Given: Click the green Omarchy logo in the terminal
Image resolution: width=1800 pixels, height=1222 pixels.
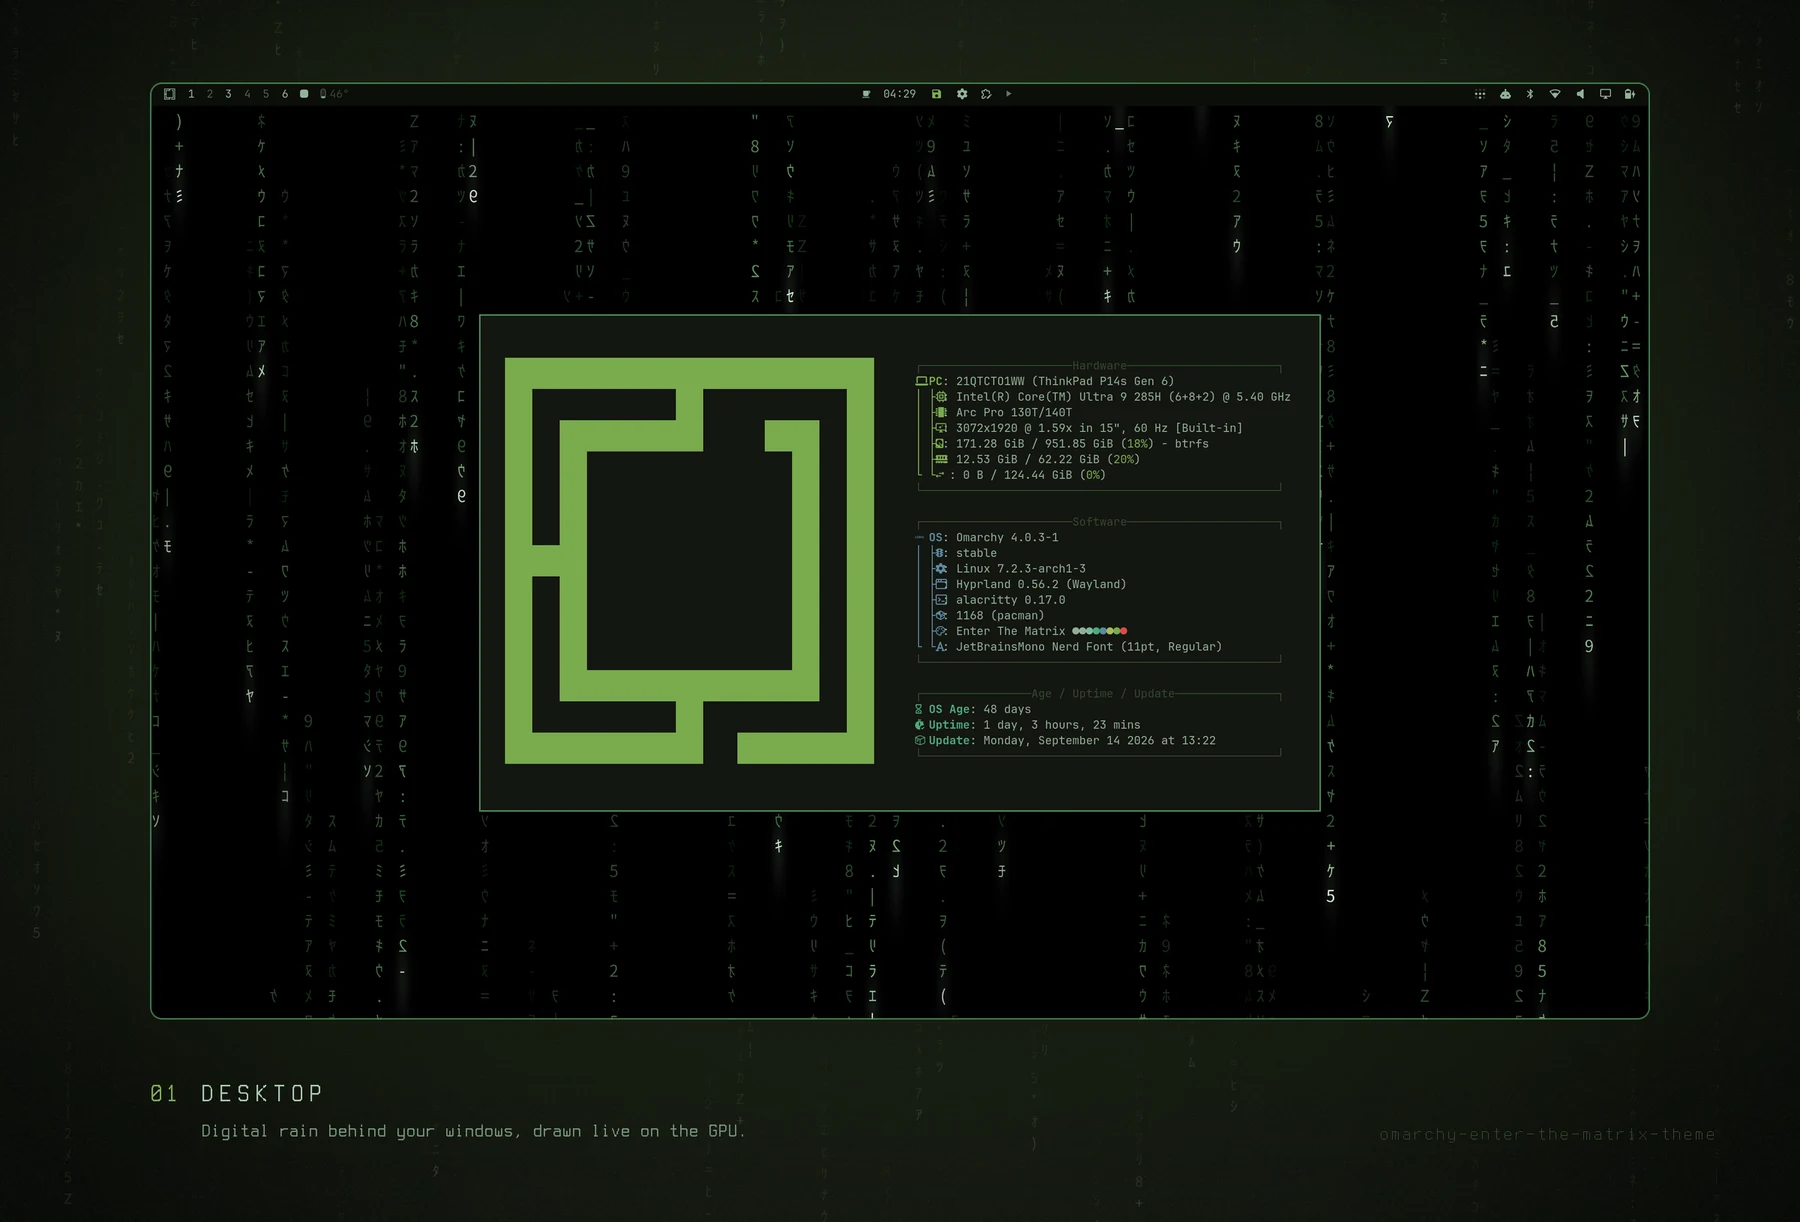Looking at the screenshot, I should point(689,561).
